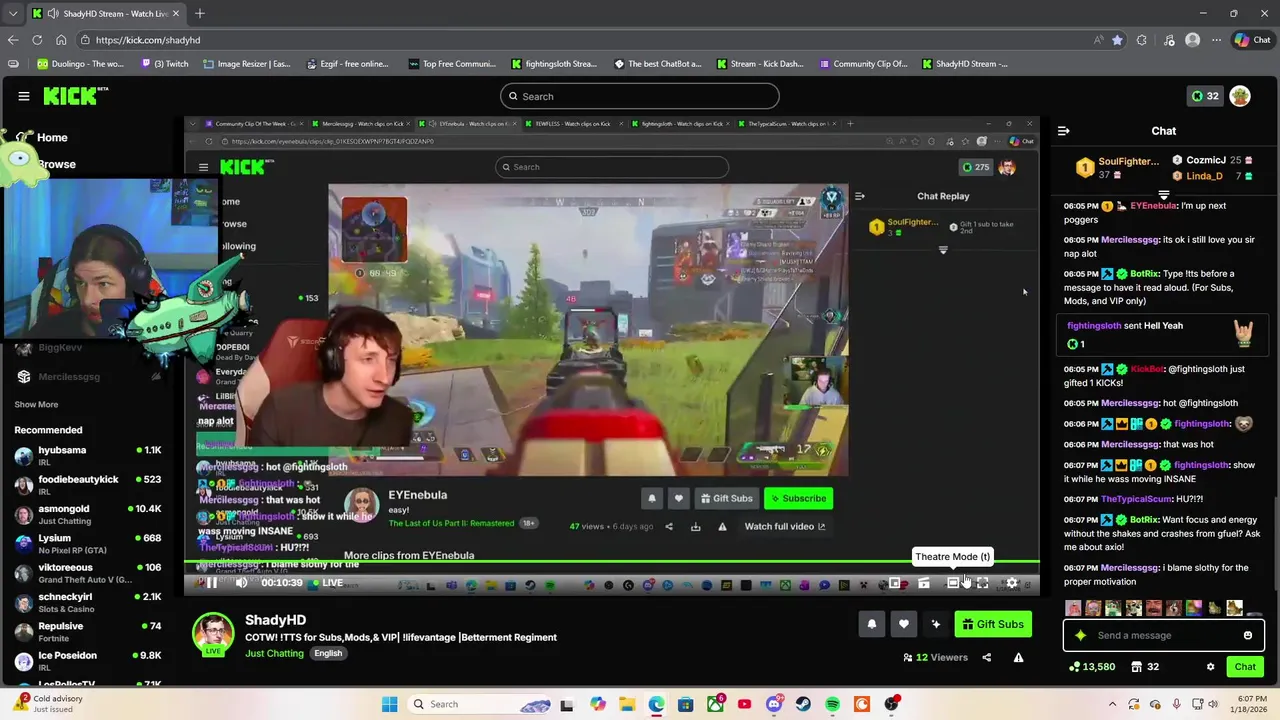Reload the page with browser refresh
The width and height of the screenshot is (1280, 720).
coord(37,40)
